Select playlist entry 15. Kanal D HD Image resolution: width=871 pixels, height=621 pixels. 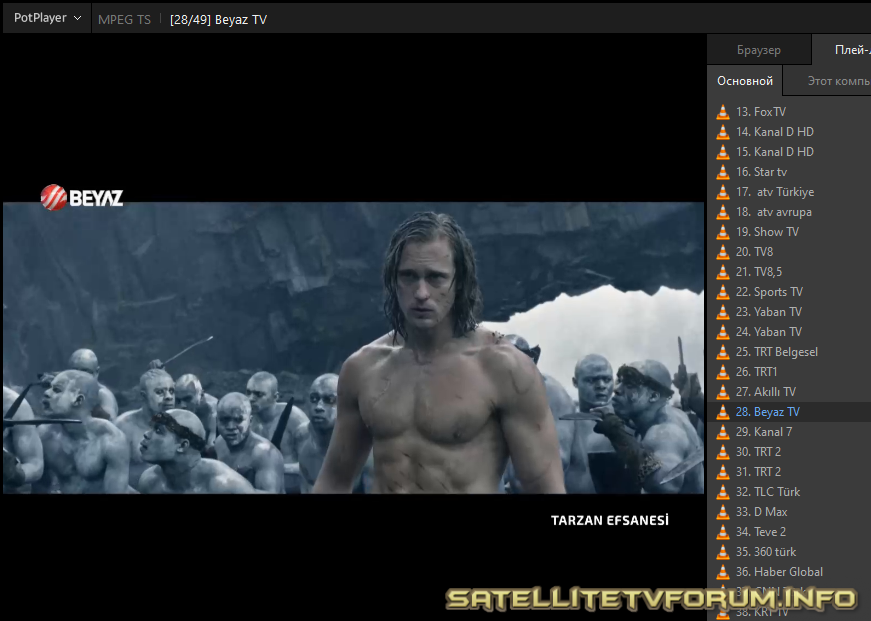[x=789, y=152]
